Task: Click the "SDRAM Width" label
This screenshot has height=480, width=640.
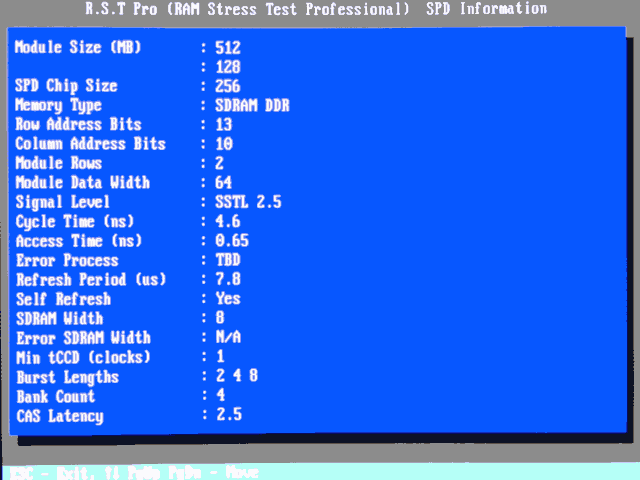Action: click(x=60, y=319)
